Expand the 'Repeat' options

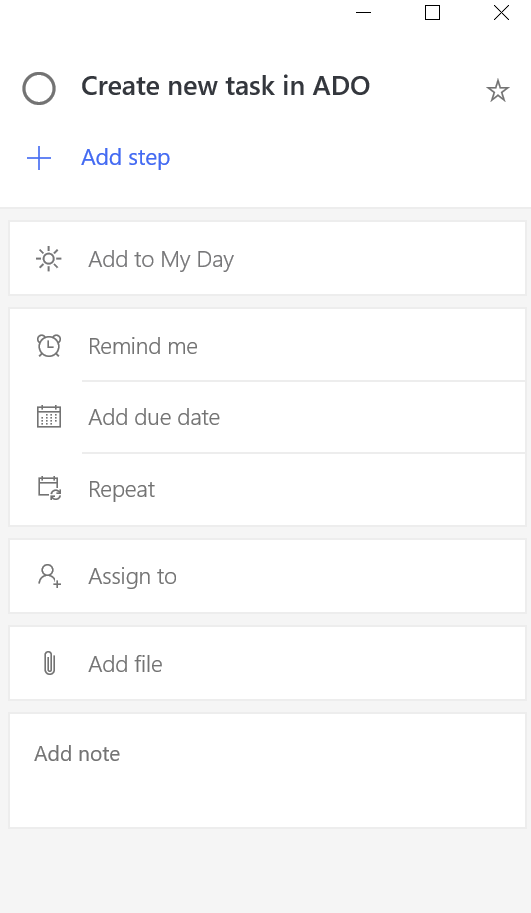point(267,489)
